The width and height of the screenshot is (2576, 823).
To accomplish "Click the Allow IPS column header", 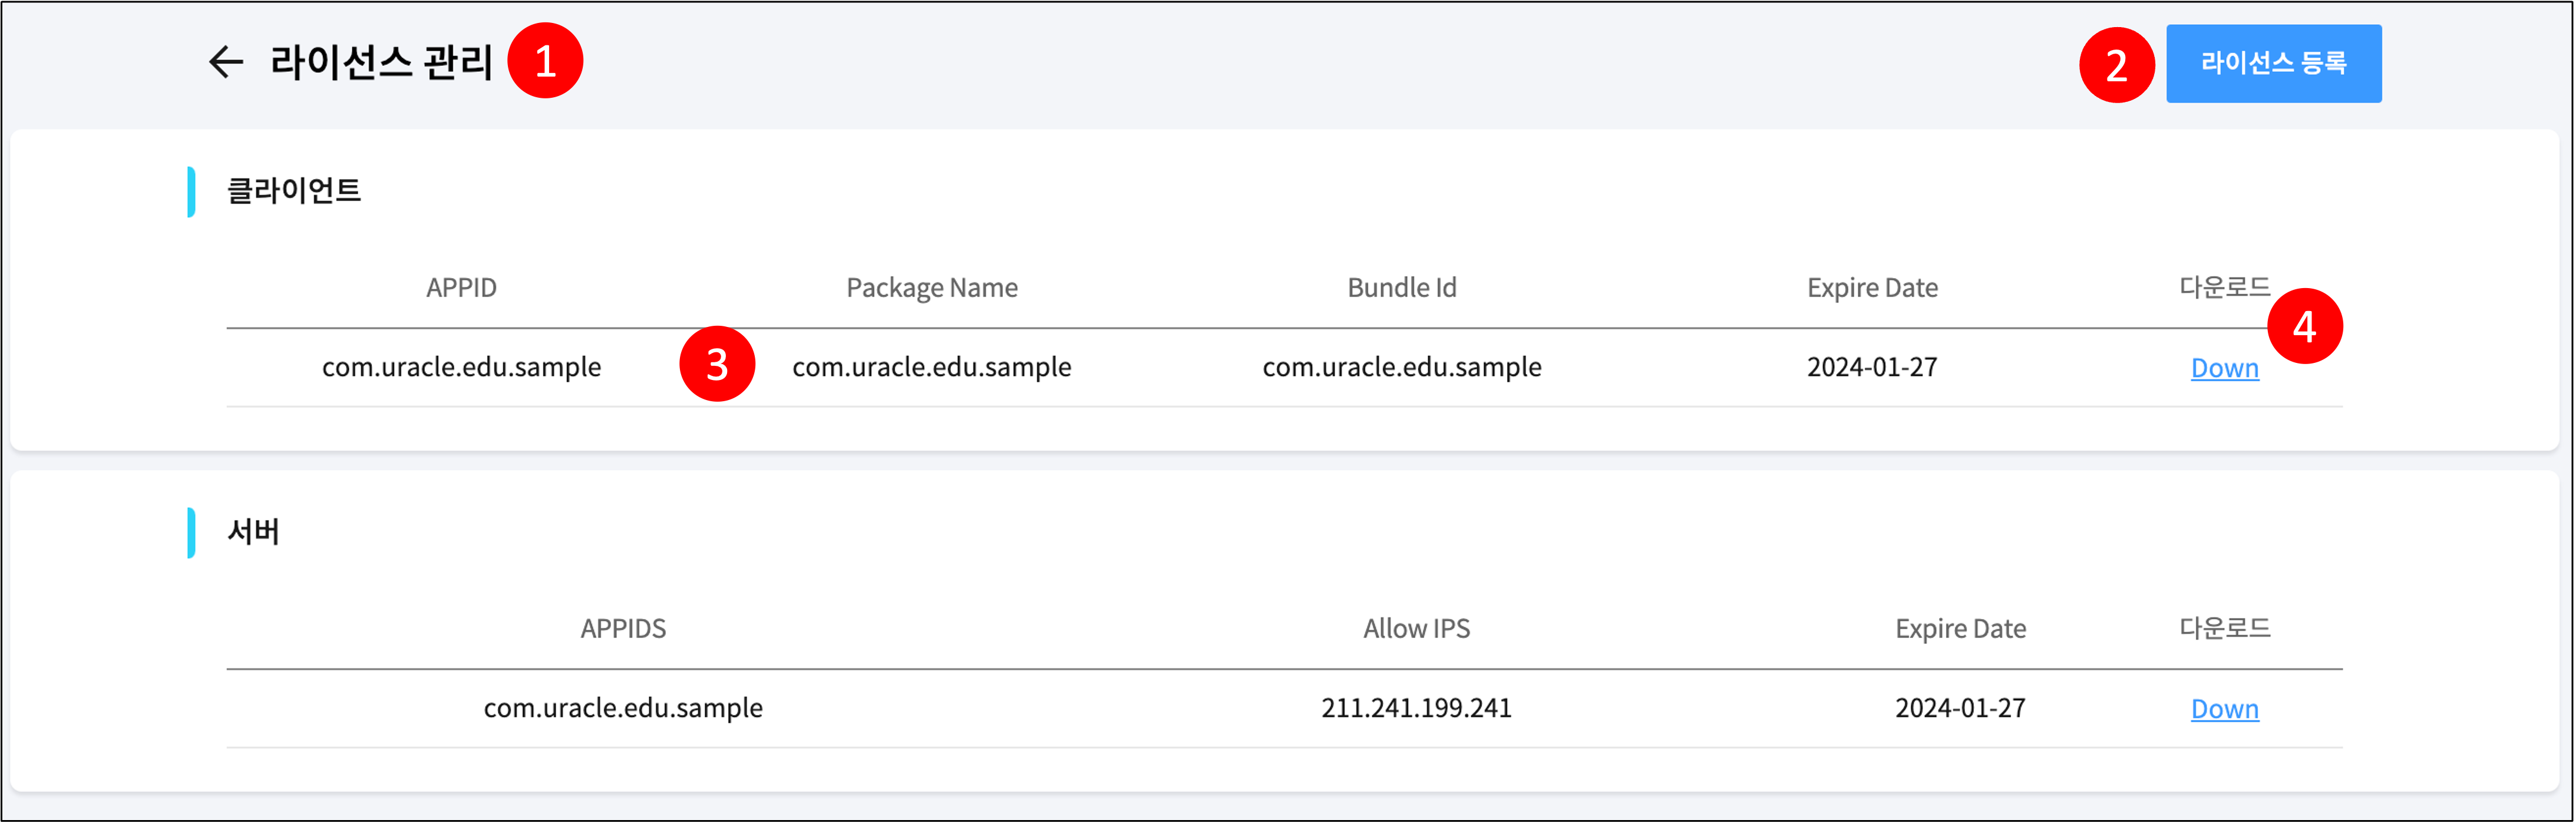I will click(x=1416, y=629).
